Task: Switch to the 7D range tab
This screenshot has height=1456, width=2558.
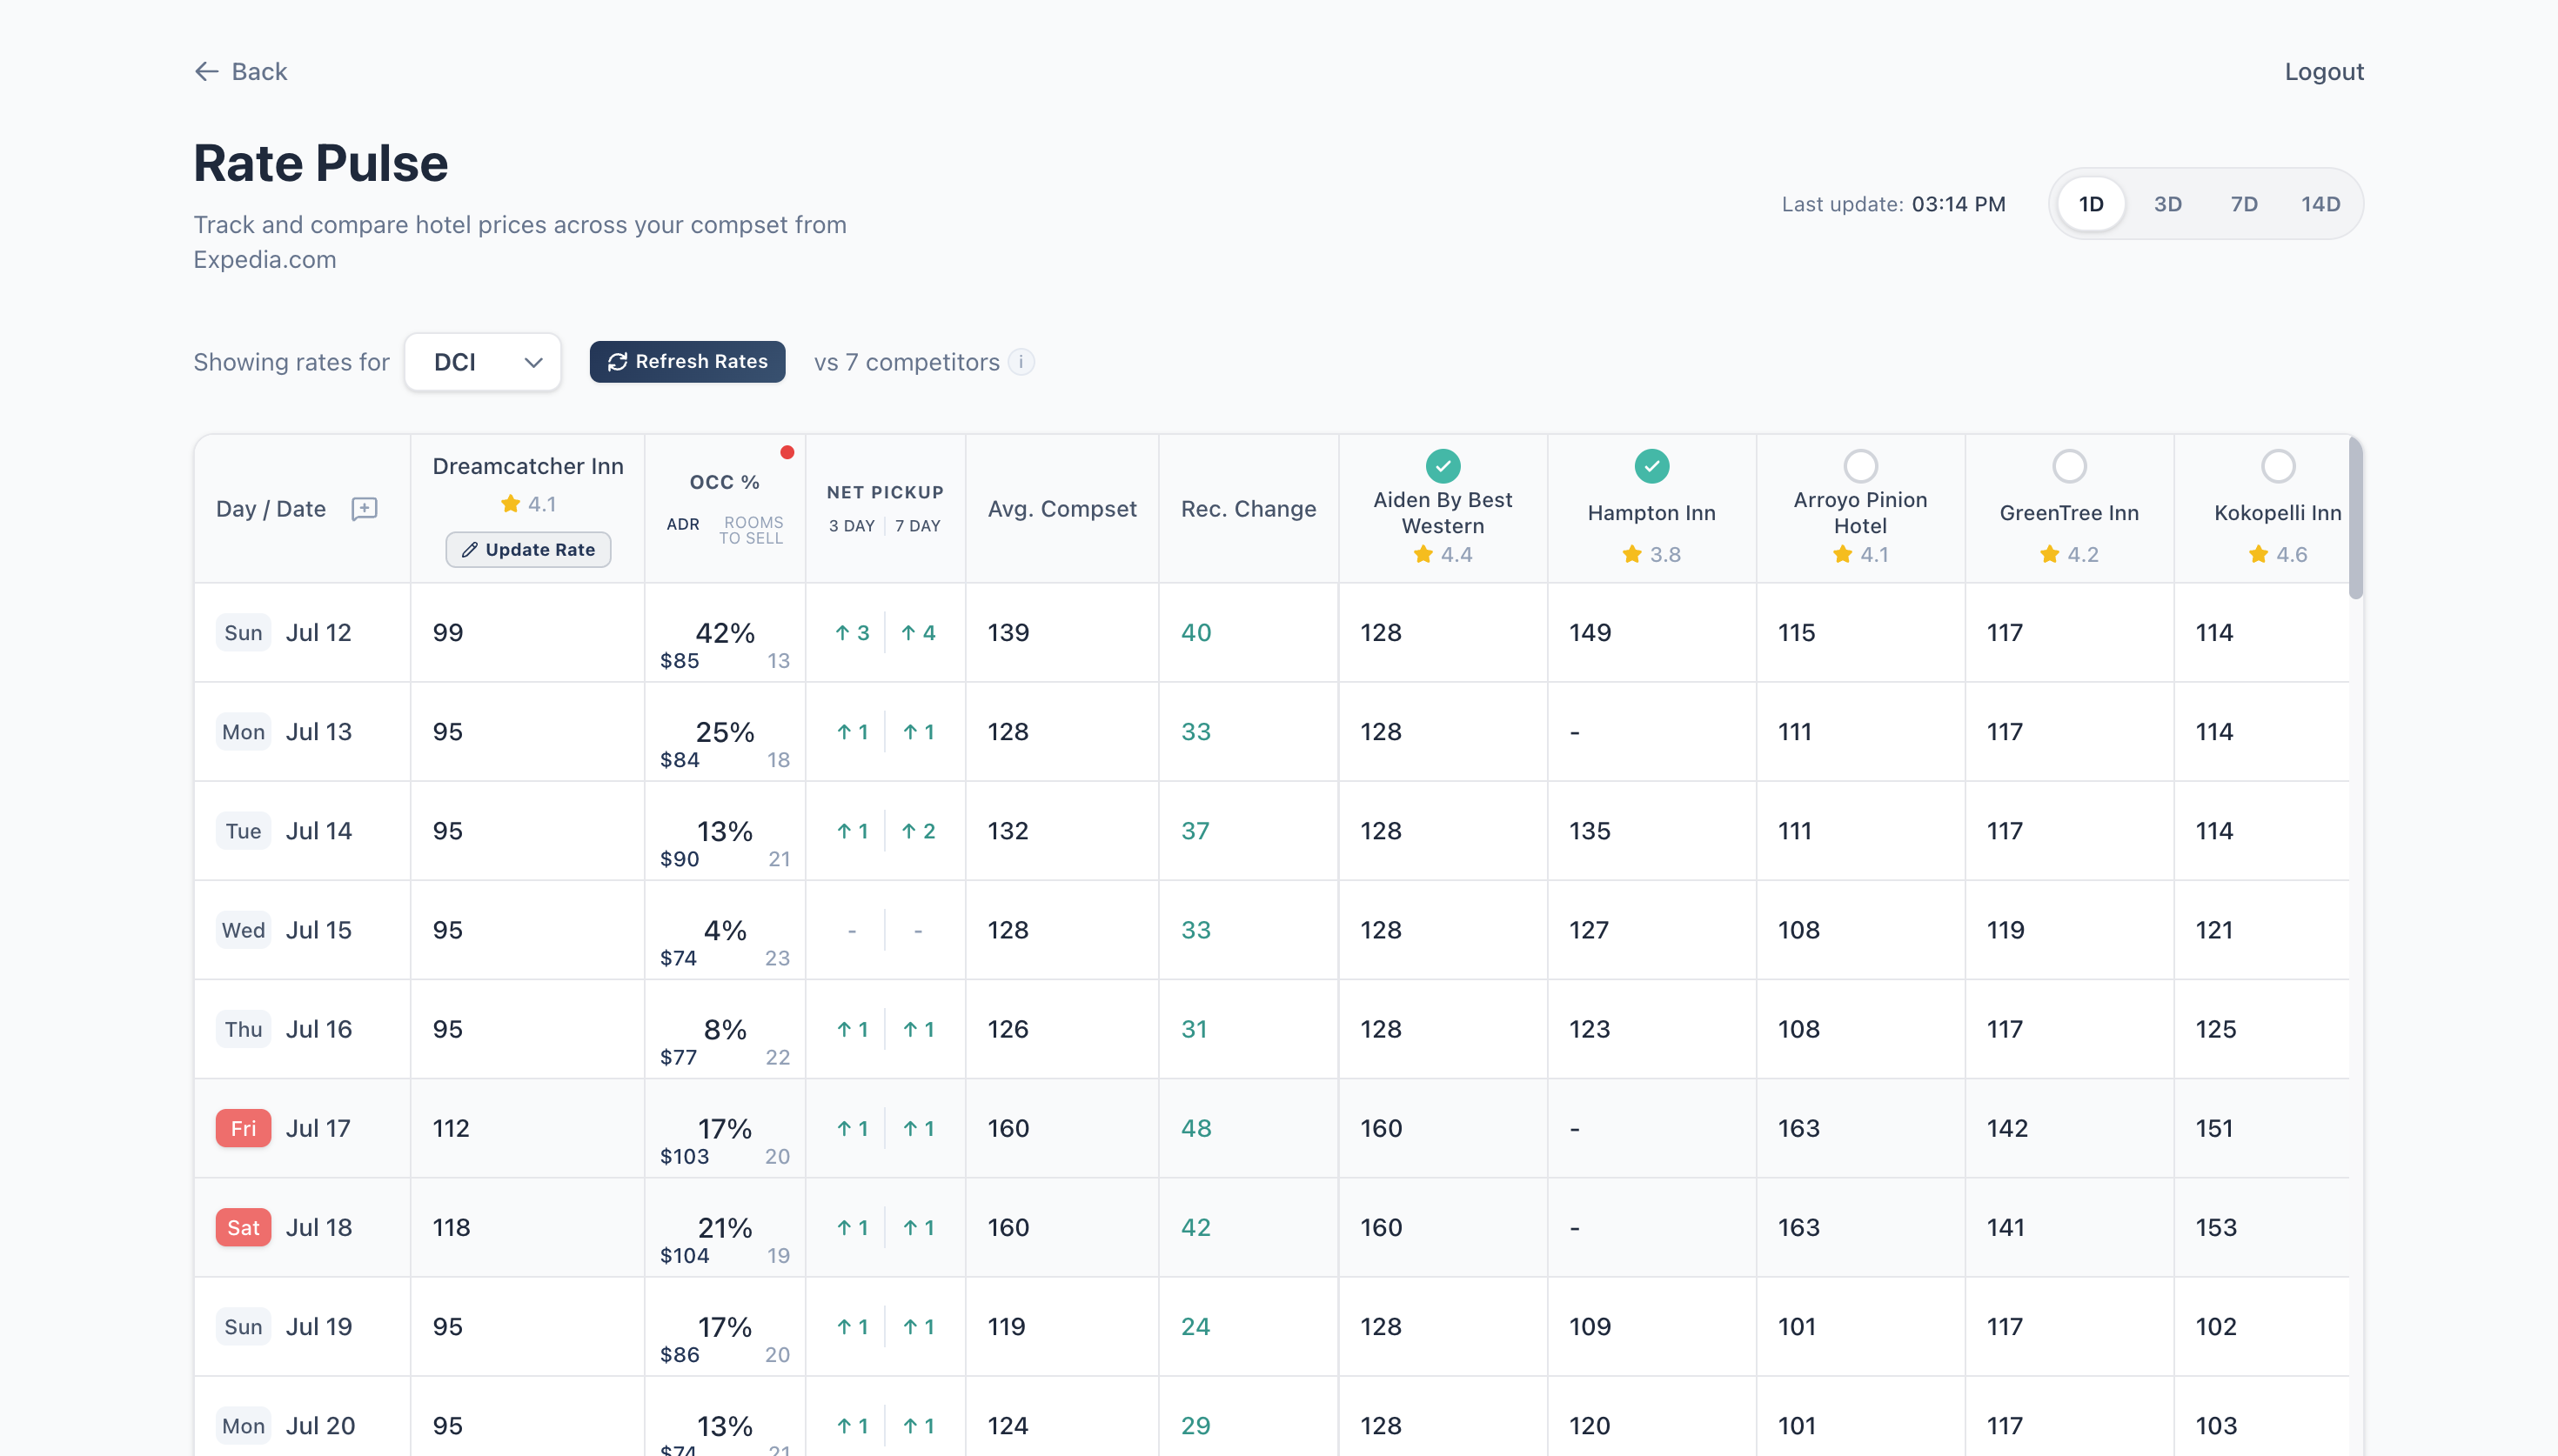Action: point(2243,204)
